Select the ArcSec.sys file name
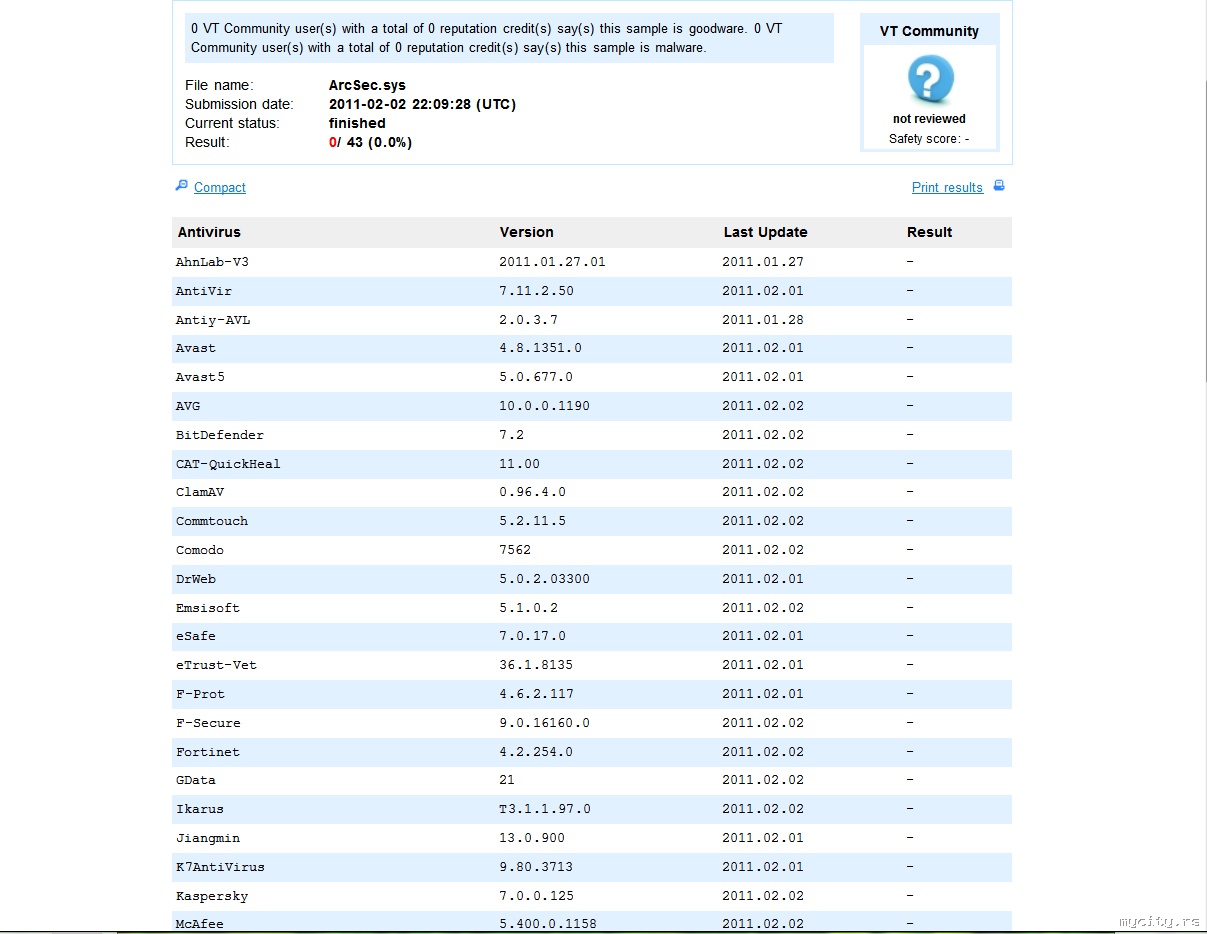Screen dimensions: 1207x934 point(367,85)
